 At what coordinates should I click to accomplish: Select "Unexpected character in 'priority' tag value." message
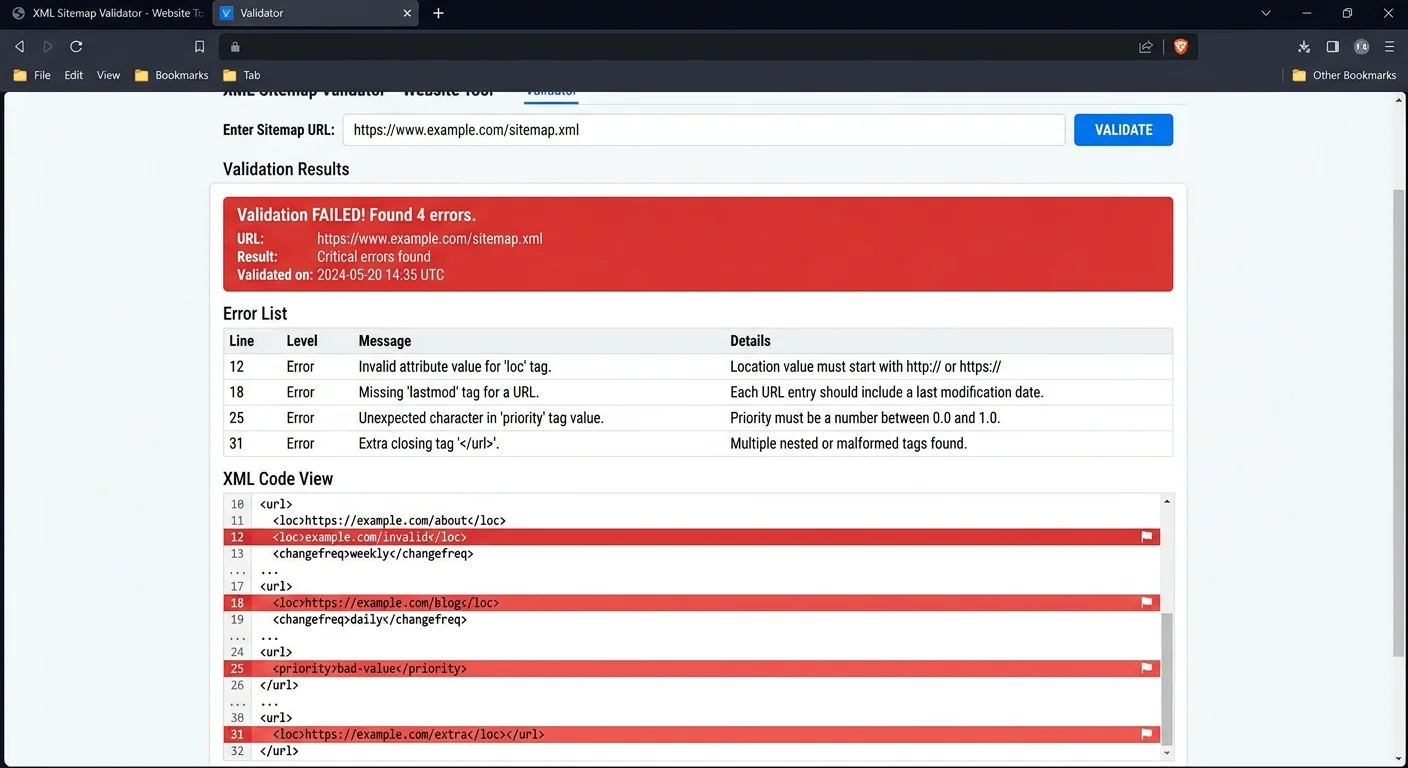click(481, 418)
